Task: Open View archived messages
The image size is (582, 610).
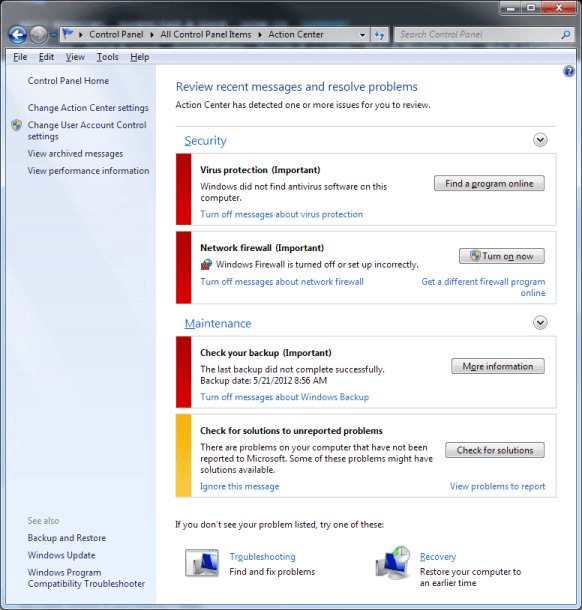Action: click(75, 154)
